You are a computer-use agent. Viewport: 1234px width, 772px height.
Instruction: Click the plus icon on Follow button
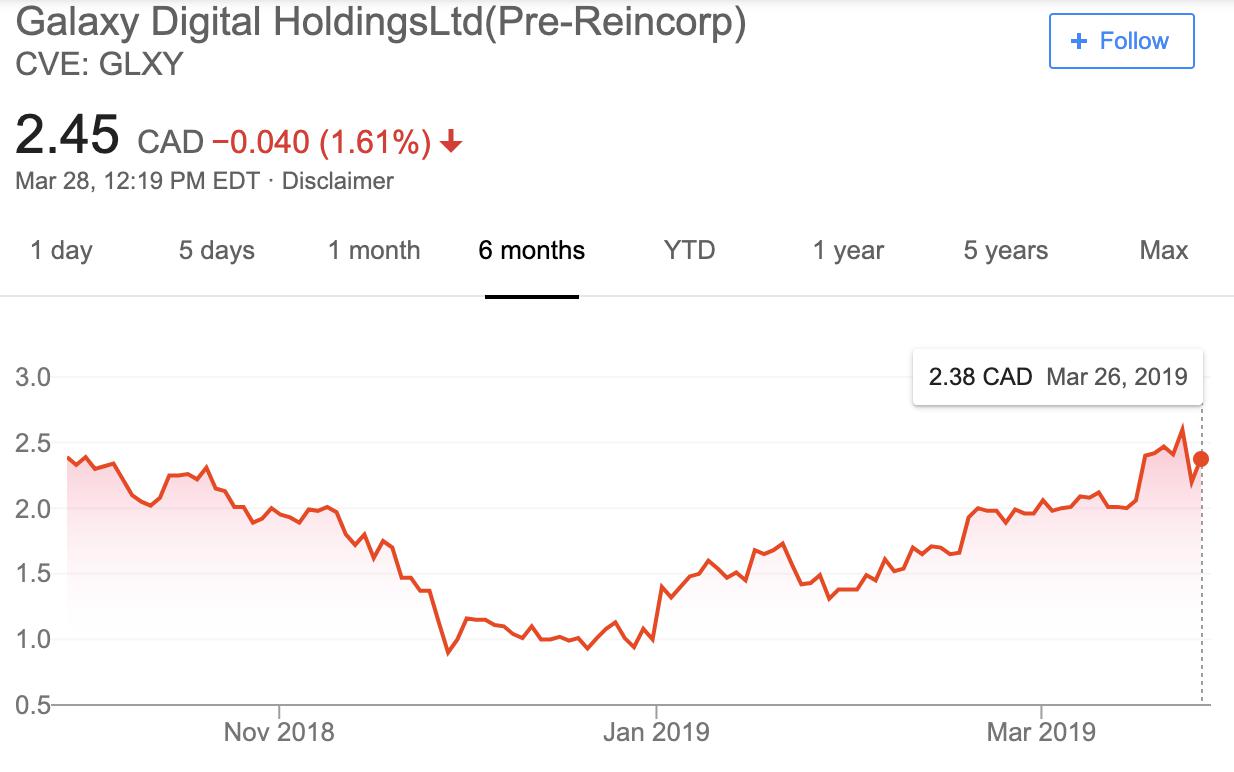[x=1079, y=41]
